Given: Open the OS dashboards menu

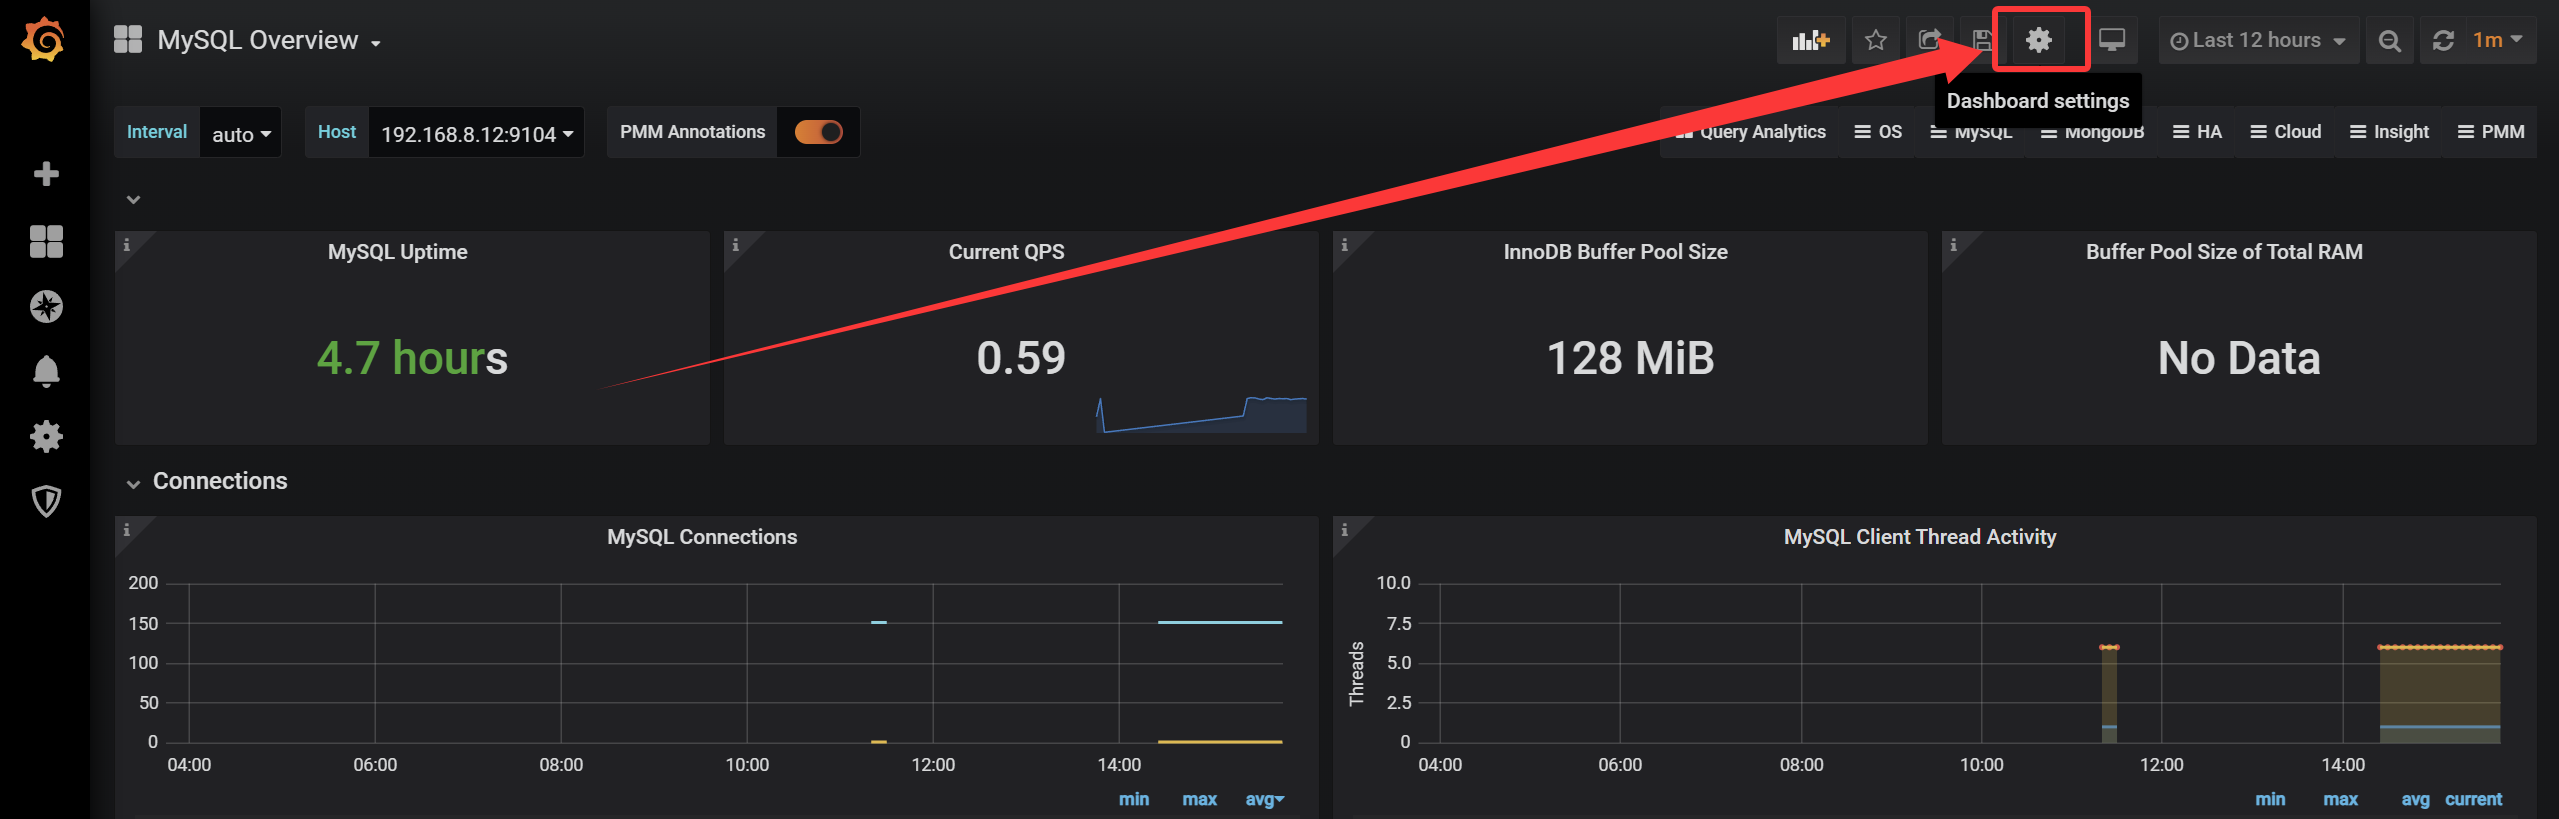Looking at the screenshot, I should (1878, 132).
